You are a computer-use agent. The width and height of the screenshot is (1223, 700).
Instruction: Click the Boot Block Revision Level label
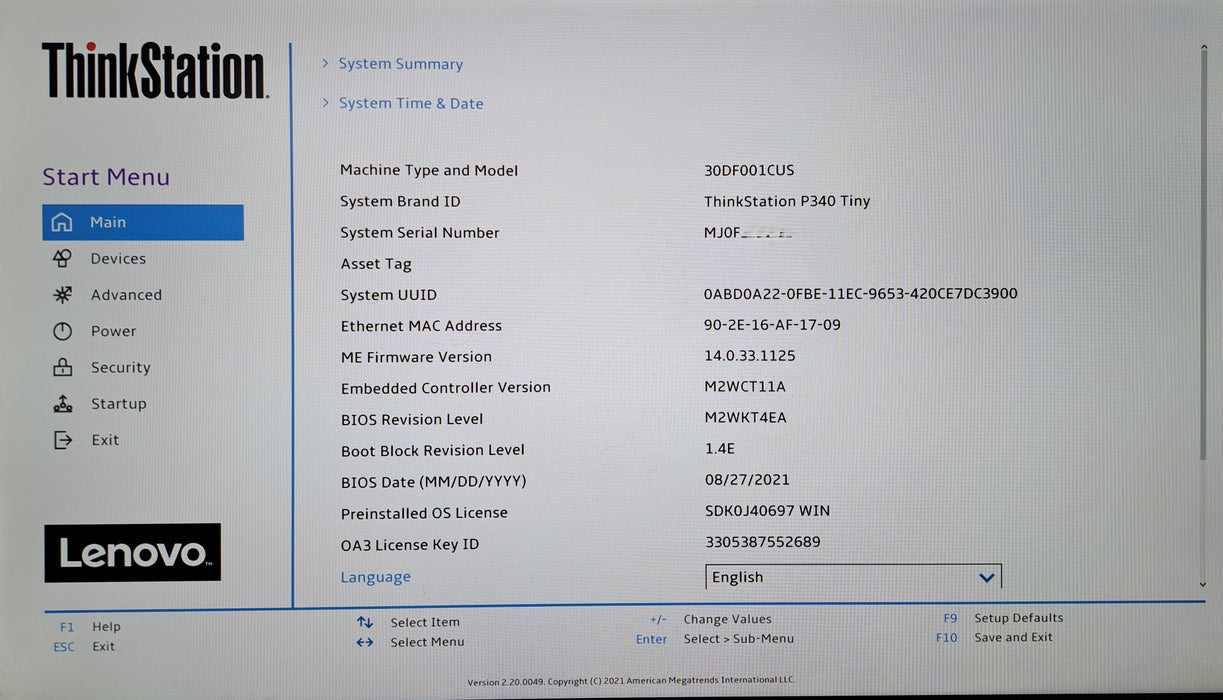(432, 451)
